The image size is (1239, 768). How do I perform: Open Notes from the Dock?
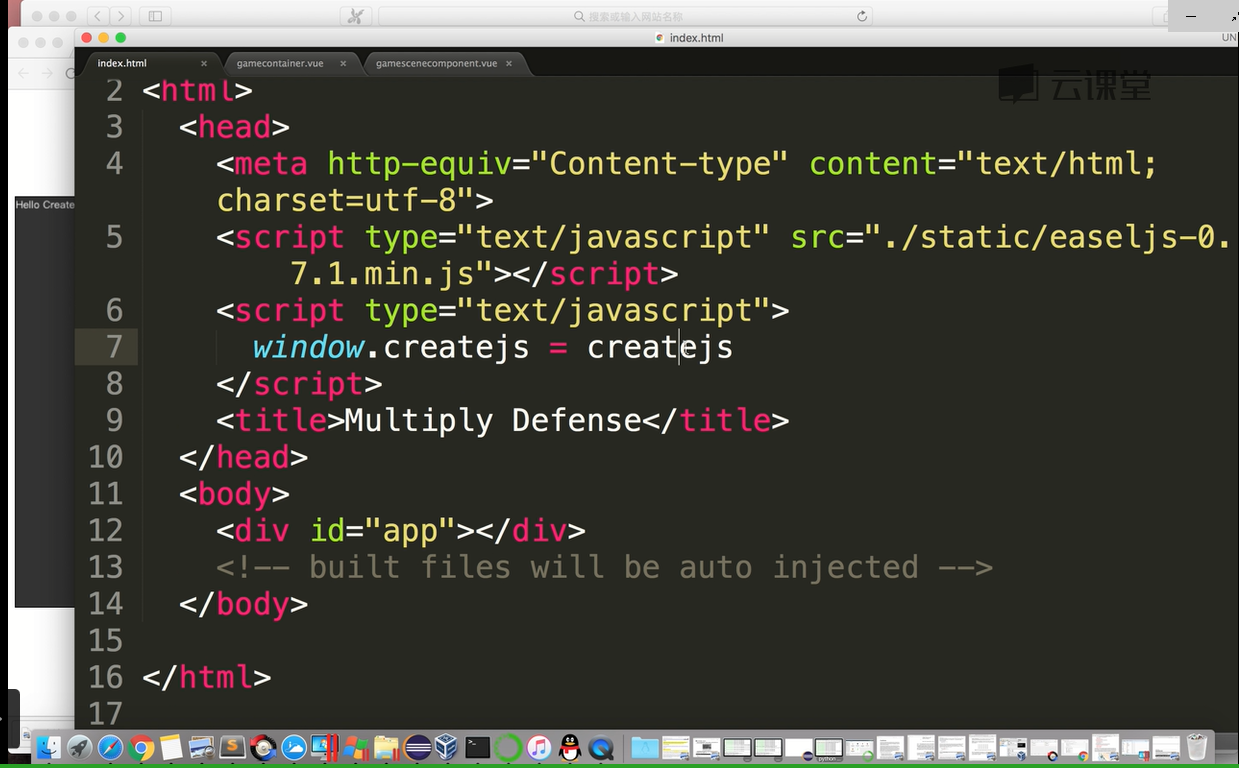(171, 747)
